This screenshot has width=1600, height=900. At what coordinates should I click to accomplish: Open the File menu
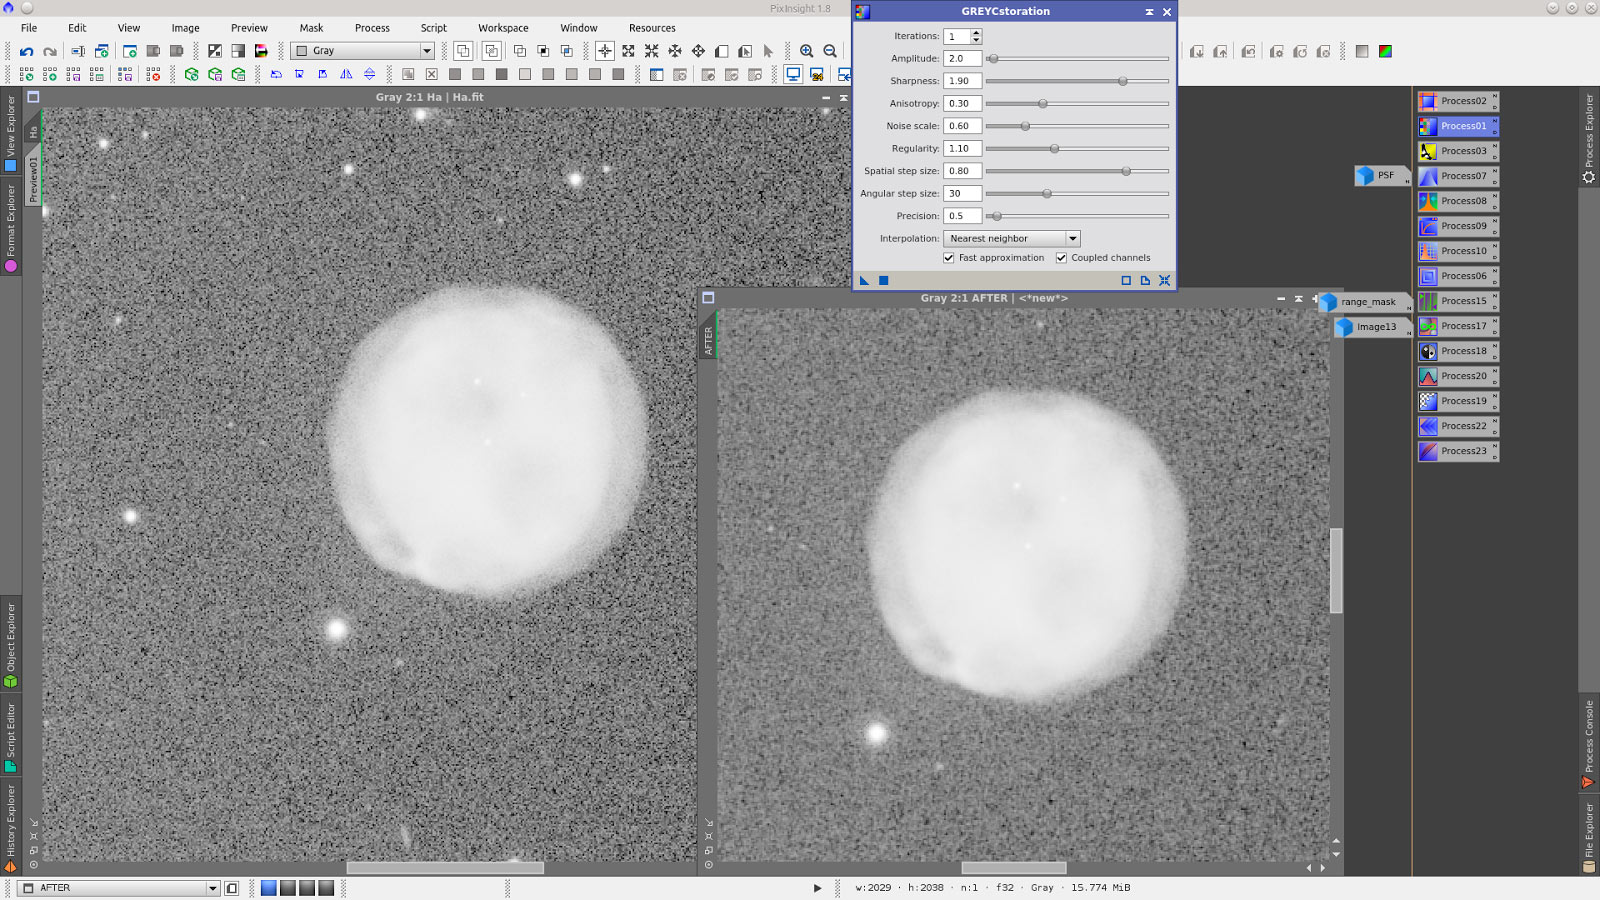click(x=29, y=28)
